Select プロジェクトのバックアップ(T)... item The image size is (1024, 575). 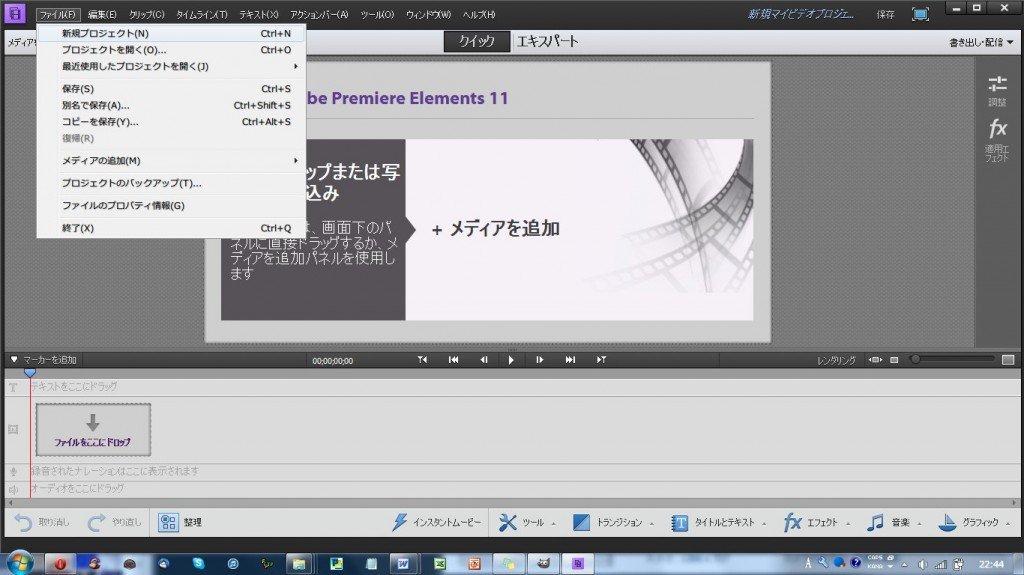pos(171,183)
